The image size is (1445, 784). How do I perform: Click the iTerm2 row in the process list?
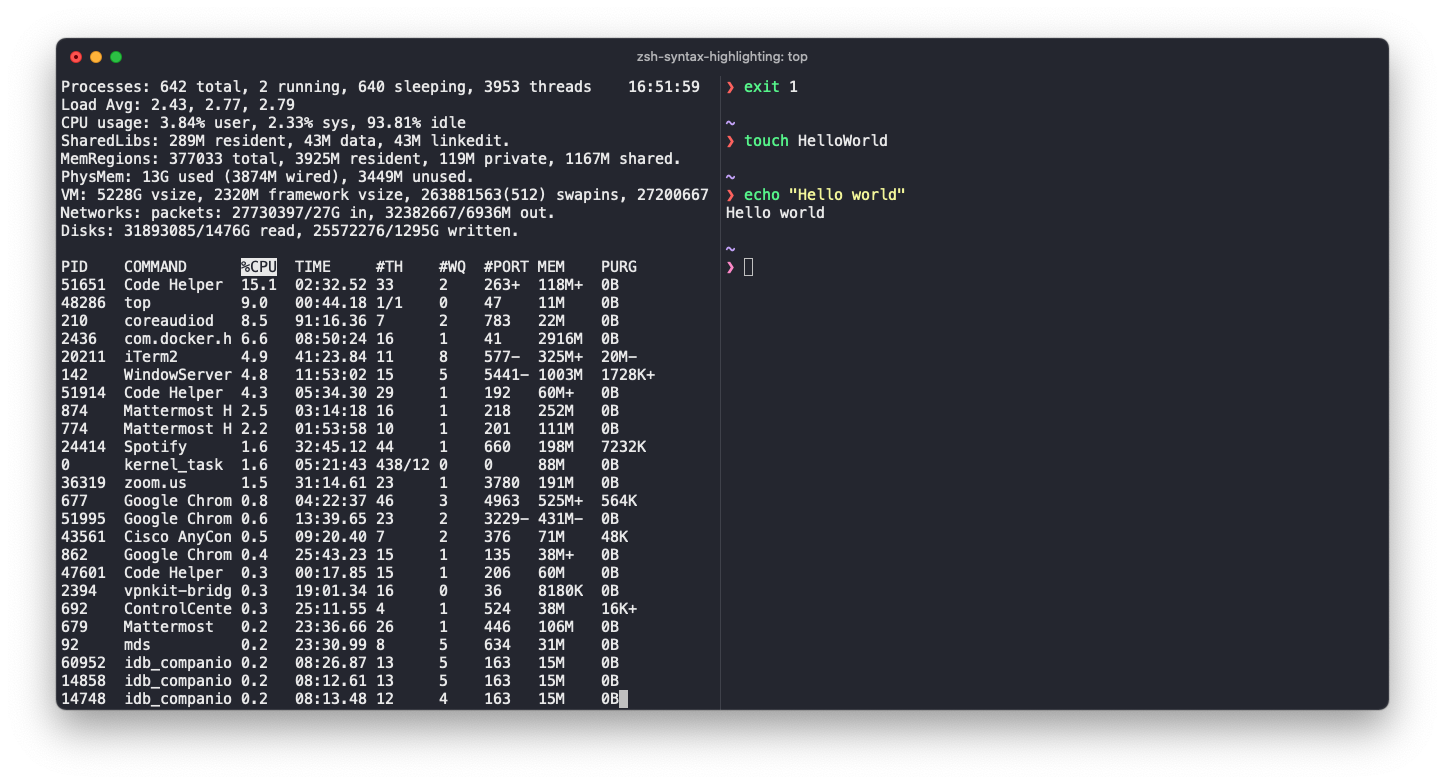coord(150,356)
